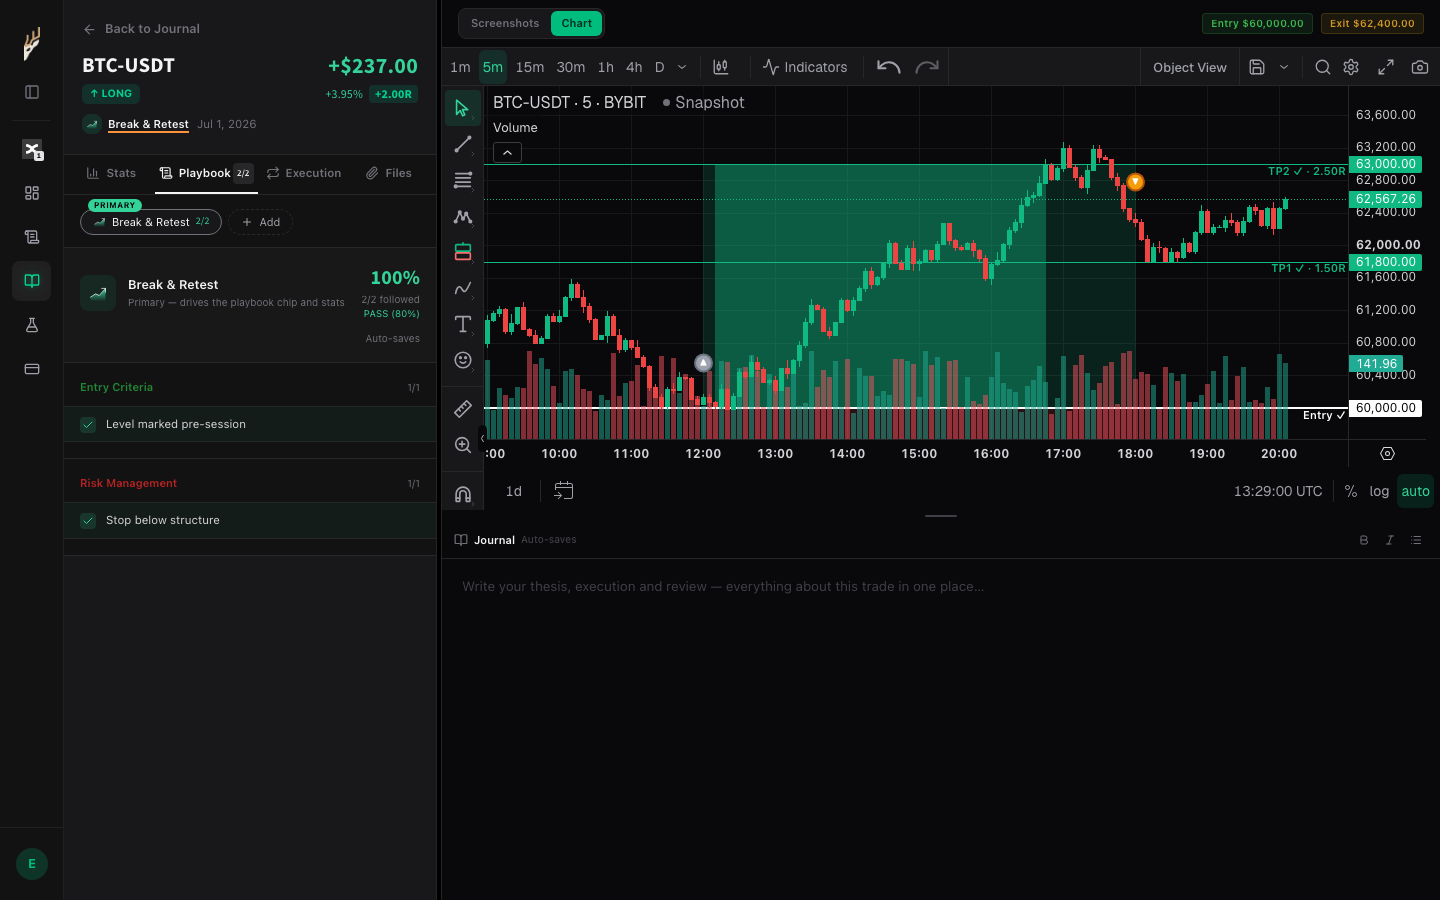Toggle the magnet snap mode
The height and width of the screenshot is (900, 1440).
pyautogui.click(x=462, y=494)
